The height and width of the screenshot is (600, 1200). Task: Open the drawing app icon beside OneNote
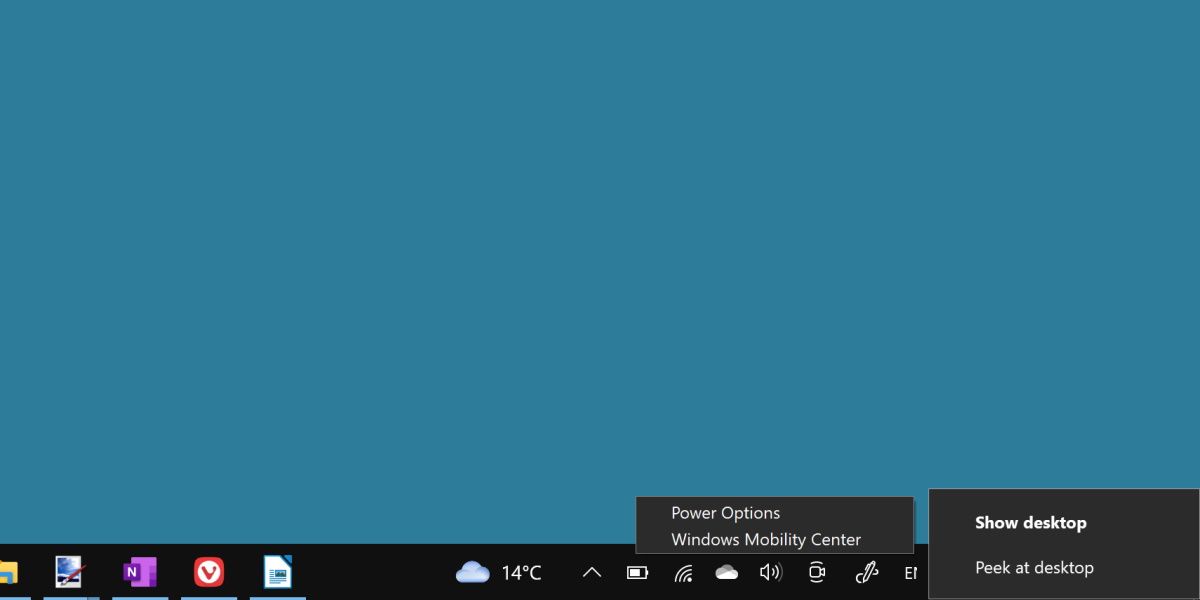(69, 572)
